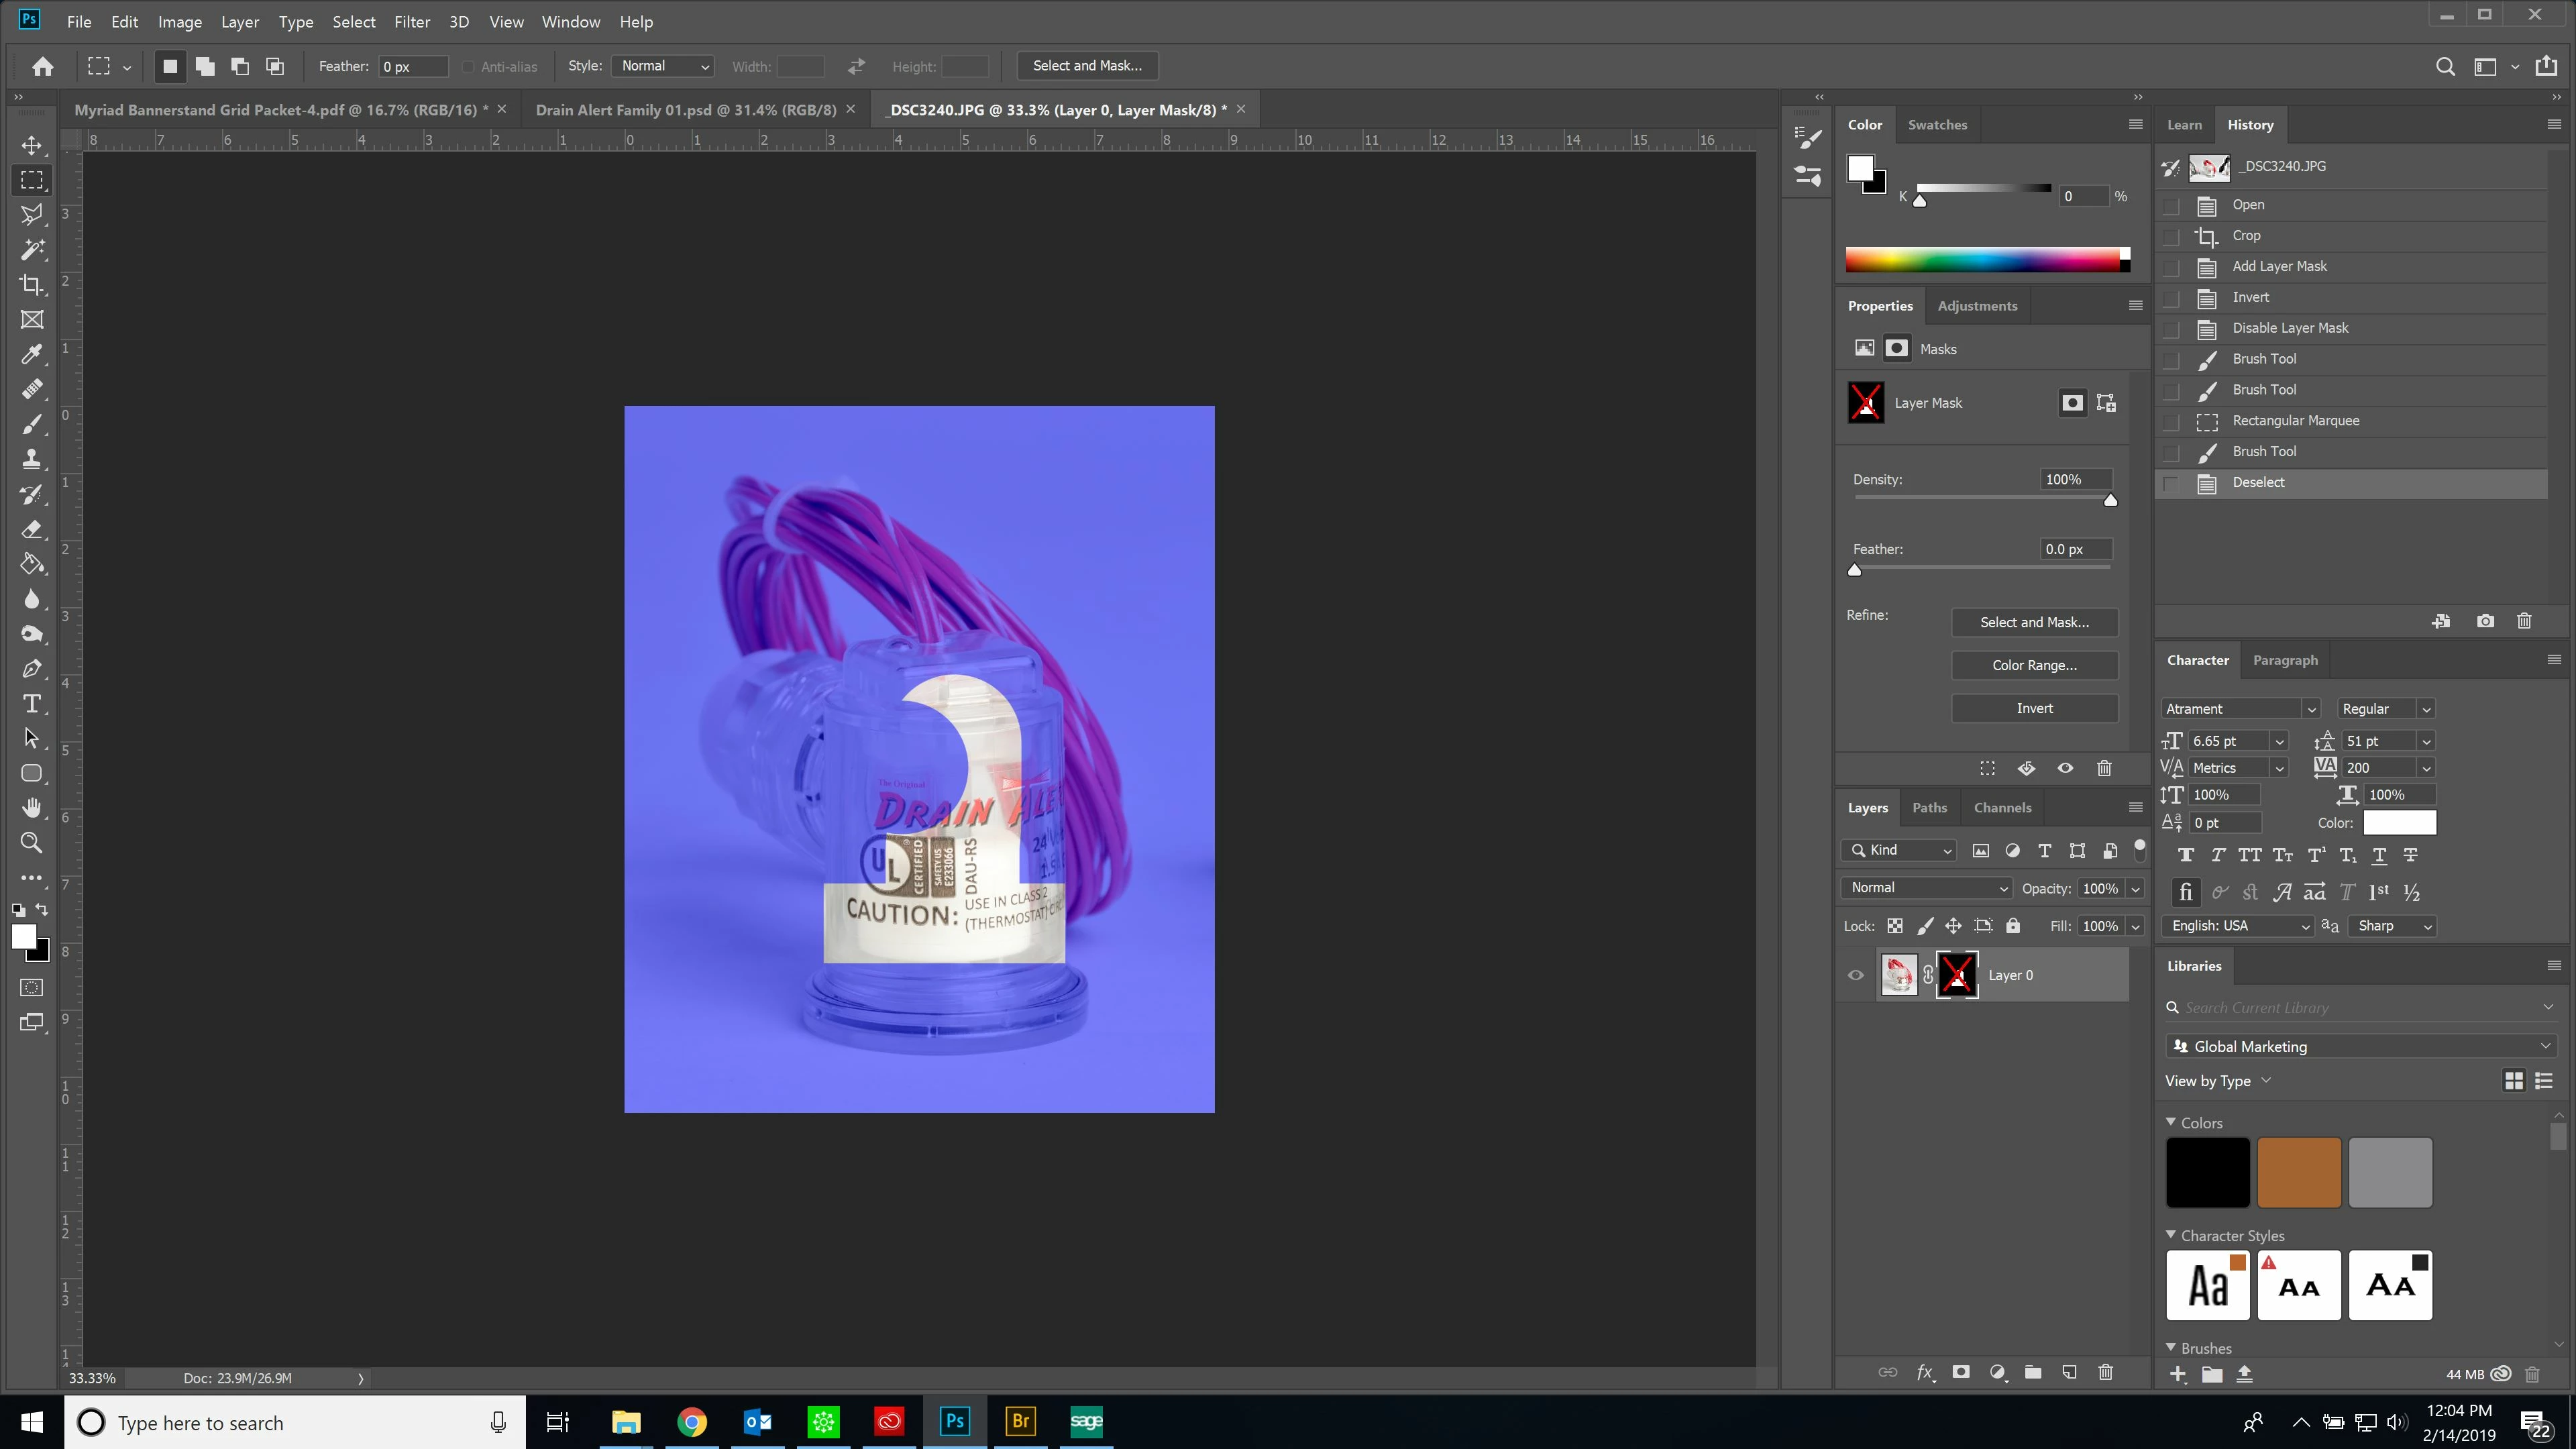Select the Crop tool in toolbar
Image resolution: width=2576 pixels, height=1449 pixels.
[x=32, y=285]
